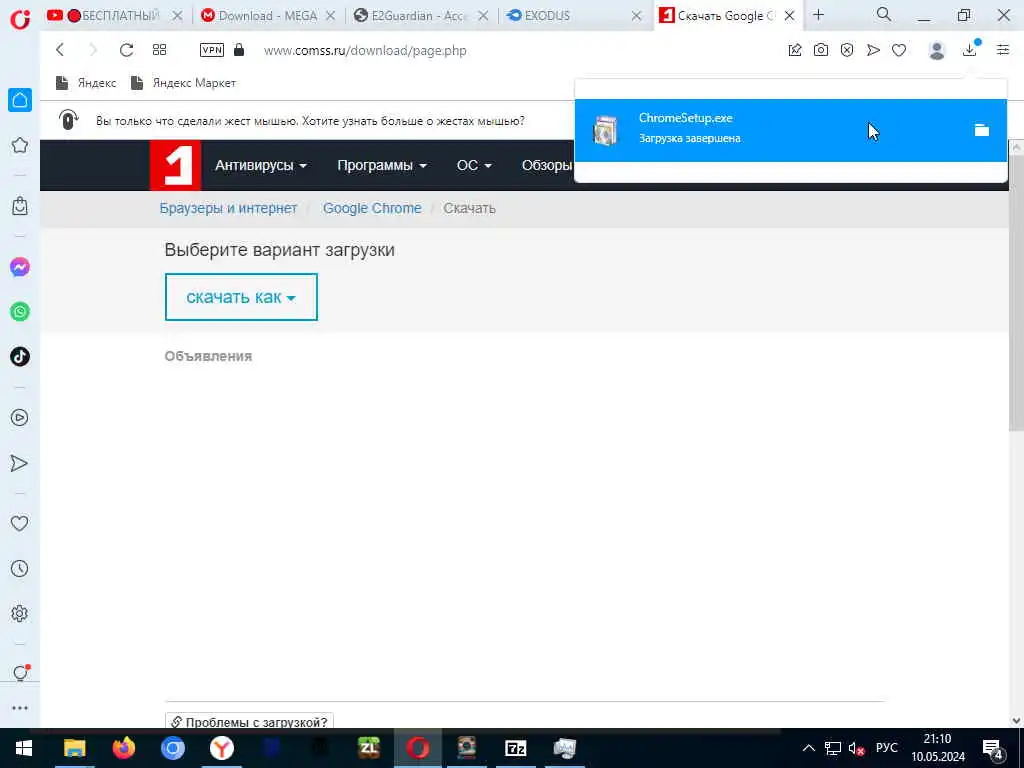1024x768 pixels.
Task: Open the Windows Start button
Action: click(24, 748)
